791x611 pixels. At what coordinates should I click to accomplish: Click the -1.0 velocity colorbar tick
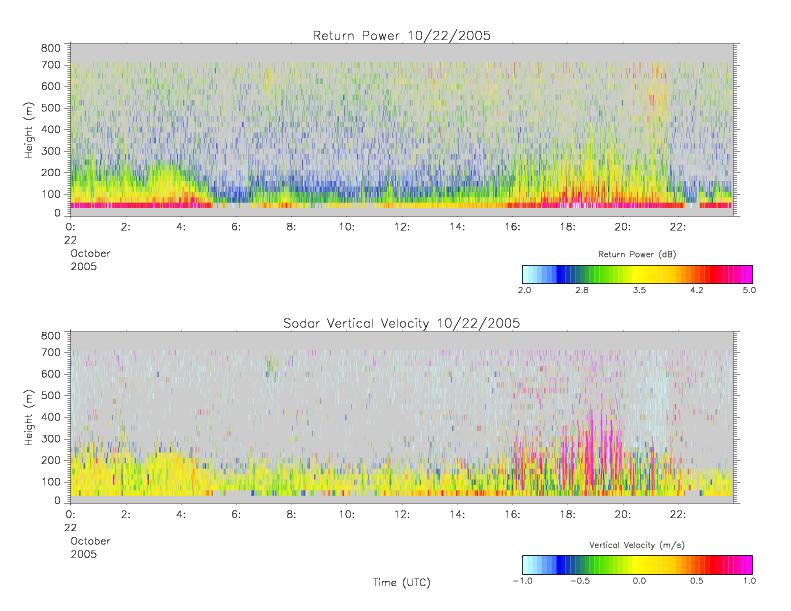[x=523, y=581]
